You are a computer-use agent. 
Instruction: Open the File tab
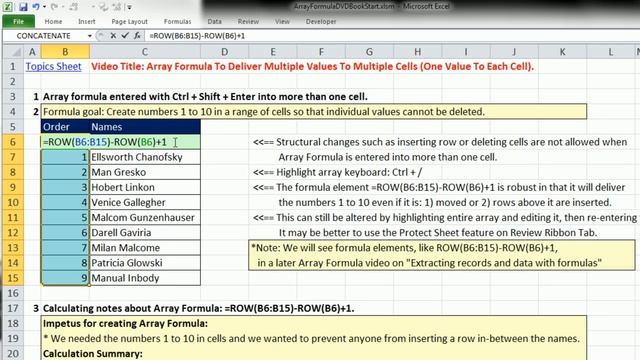18,21
